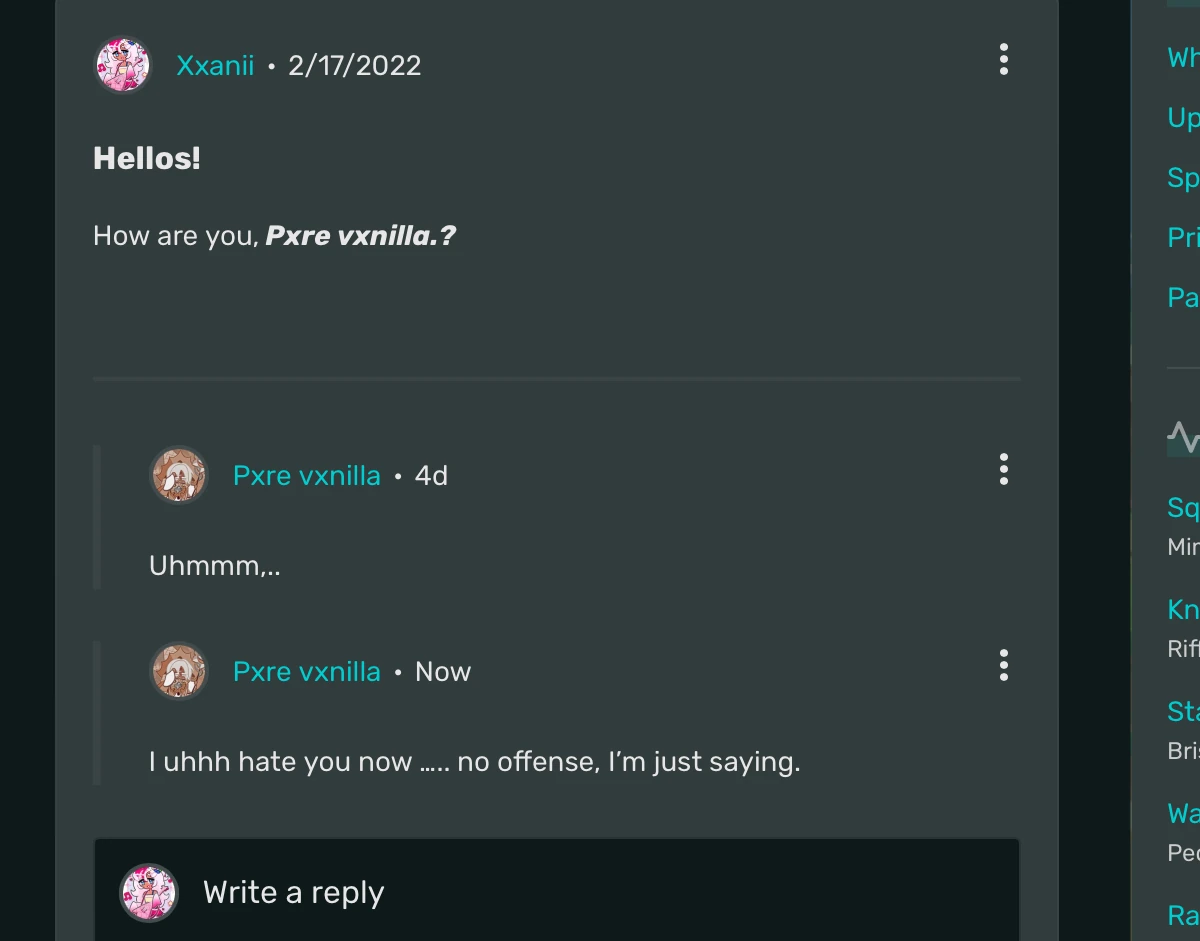Viewport: 1200px width, 941px height.
Task: Open Pxre vxnilla's profile via the username link
Action: click(x=308, y=475)
